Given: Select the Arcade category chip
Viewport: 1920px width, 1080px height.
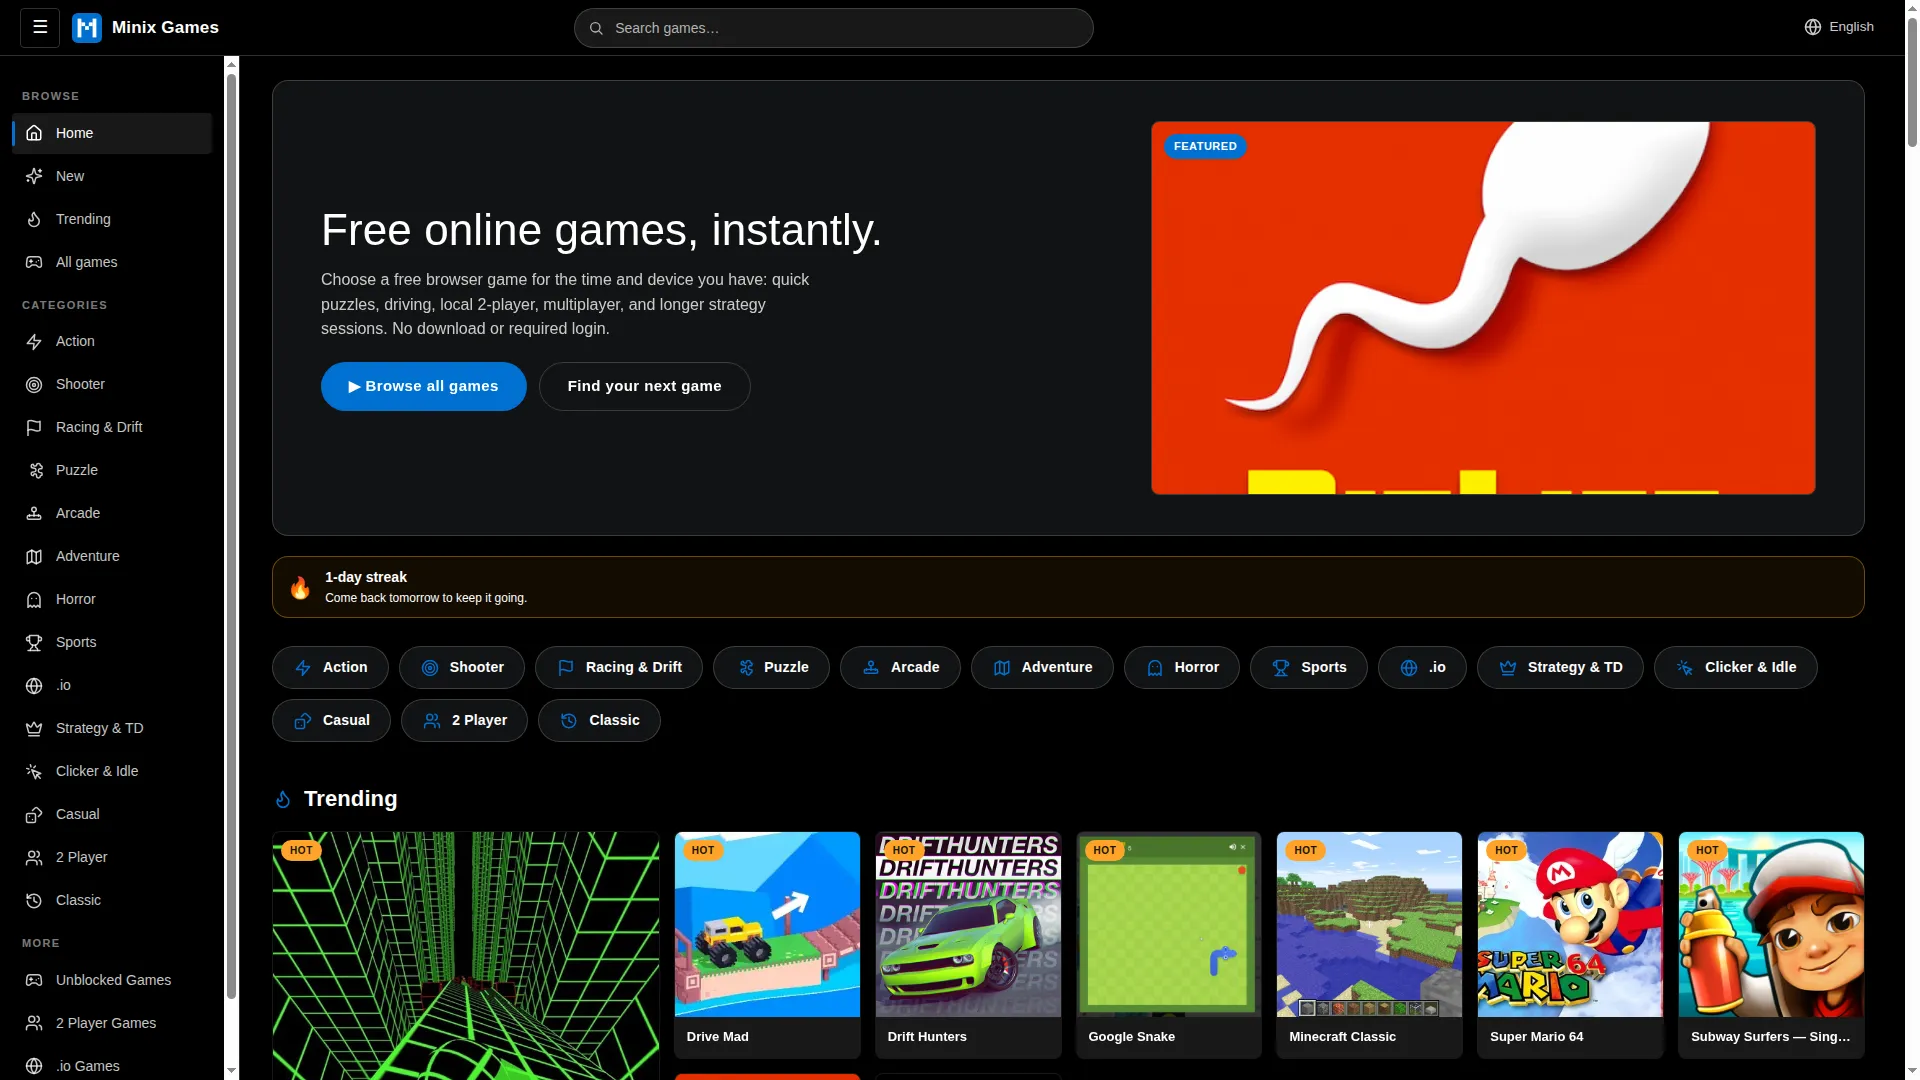Looking at the screenshot, I should click(x=900, y=667).
